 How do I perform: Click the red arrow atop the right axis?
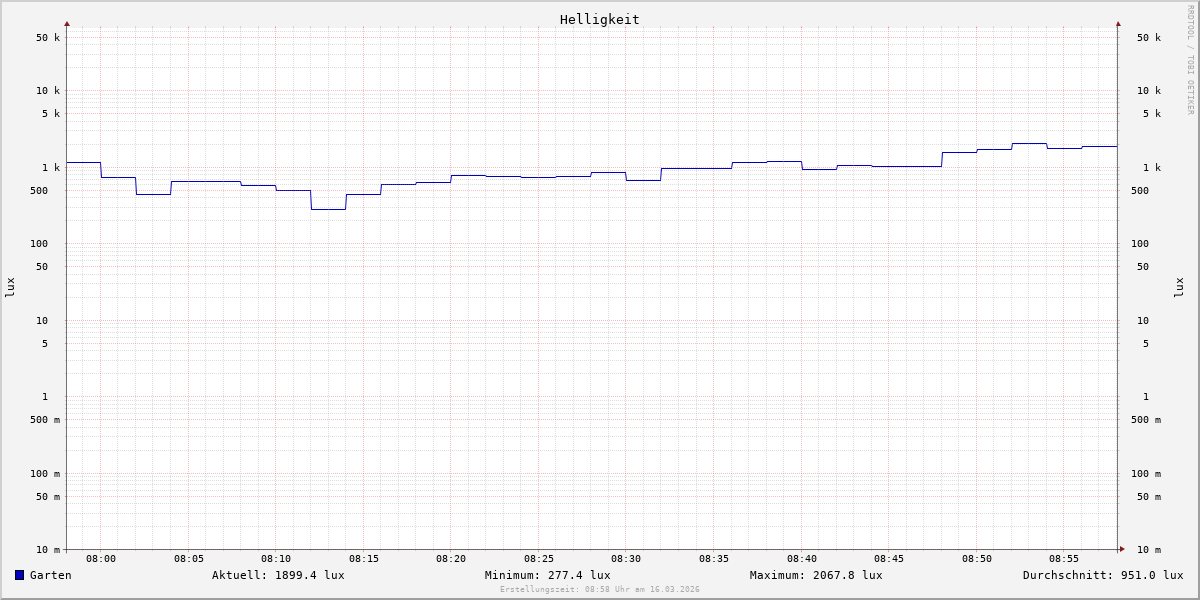pyautogui.click(x=1118, y=23)
